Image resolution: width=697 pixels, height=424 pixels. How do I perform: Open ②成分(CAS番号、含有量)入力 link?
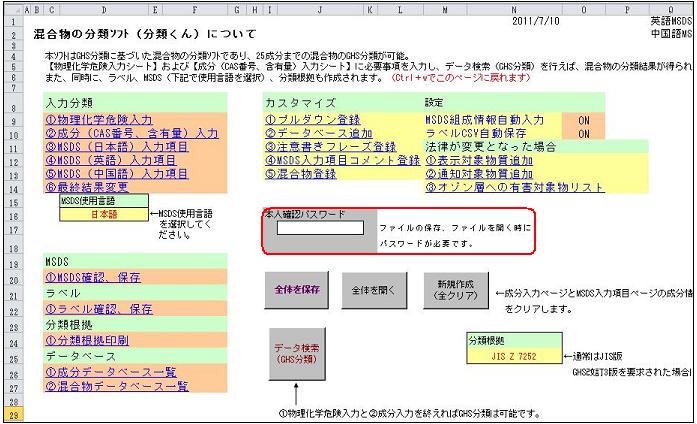132,133
